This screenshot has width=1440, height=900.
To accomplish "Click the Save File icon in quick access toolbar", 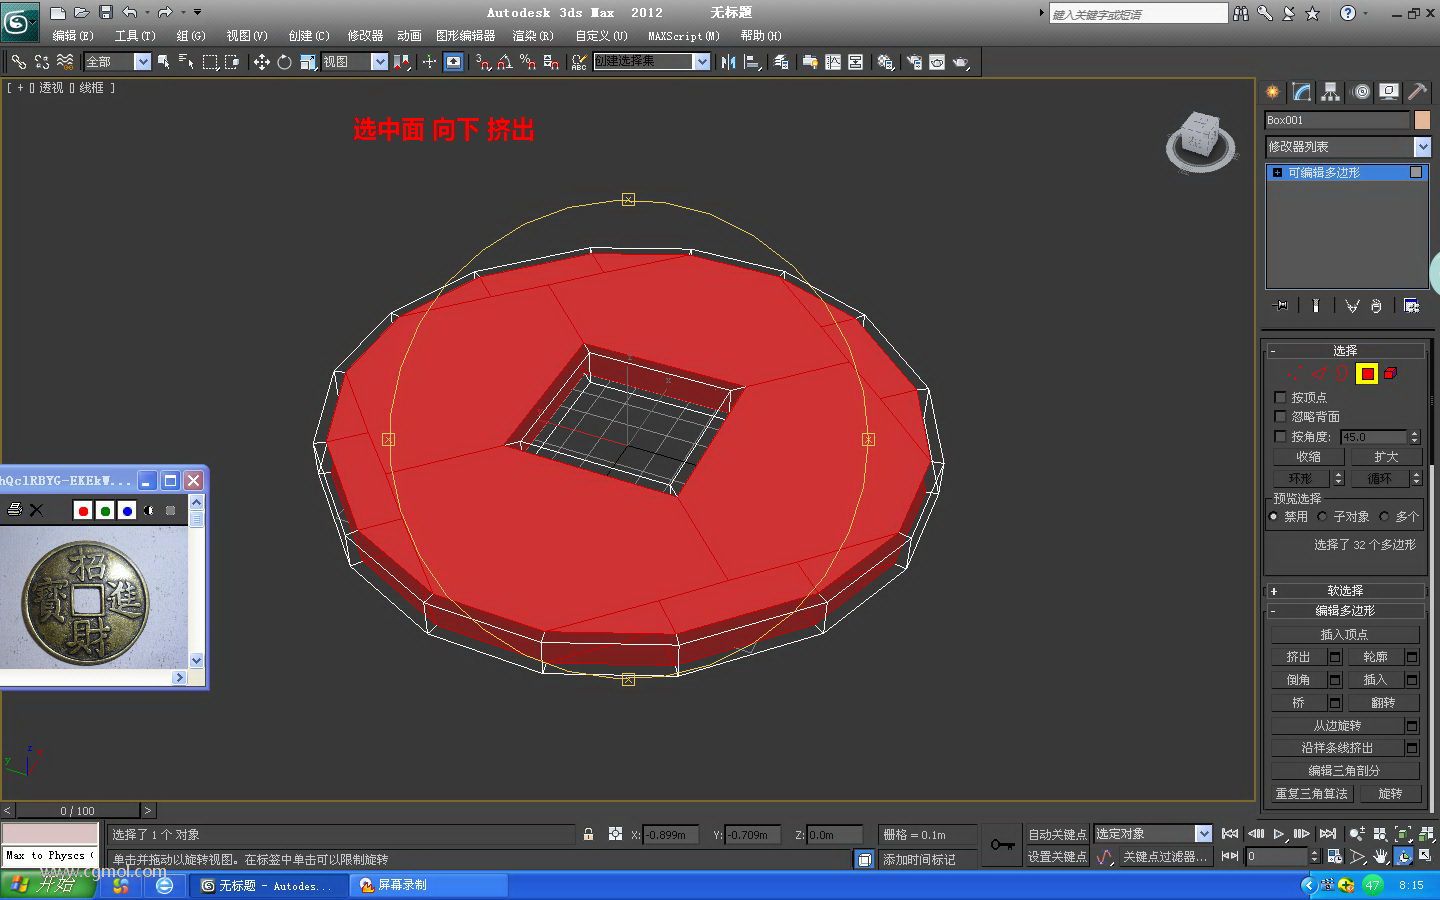I will 106,12.
